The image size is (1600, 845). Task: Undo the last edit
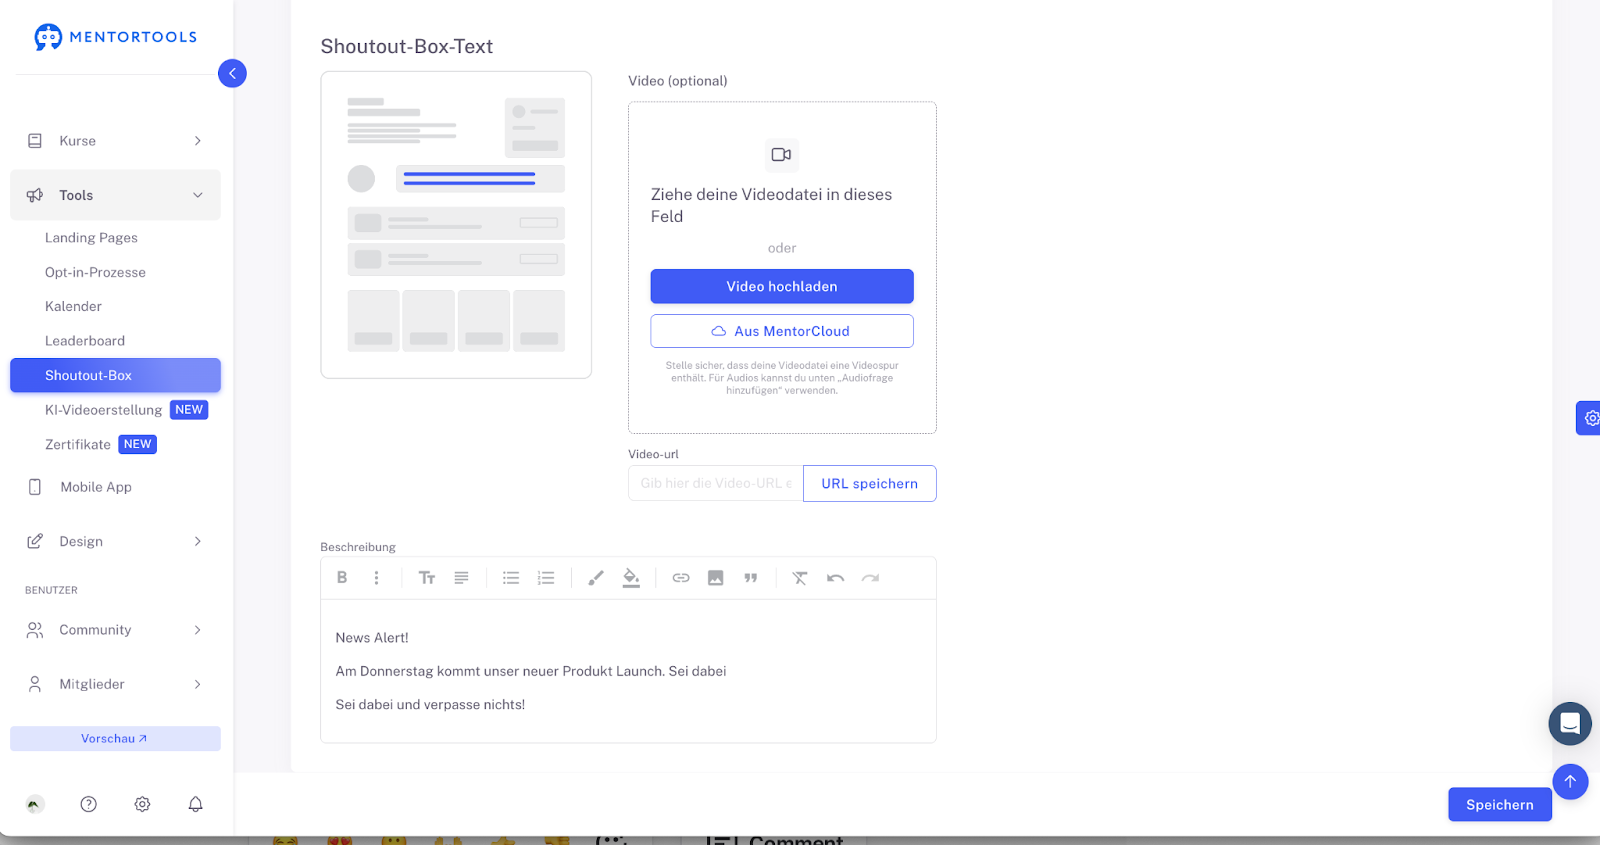tap(835, 578)
